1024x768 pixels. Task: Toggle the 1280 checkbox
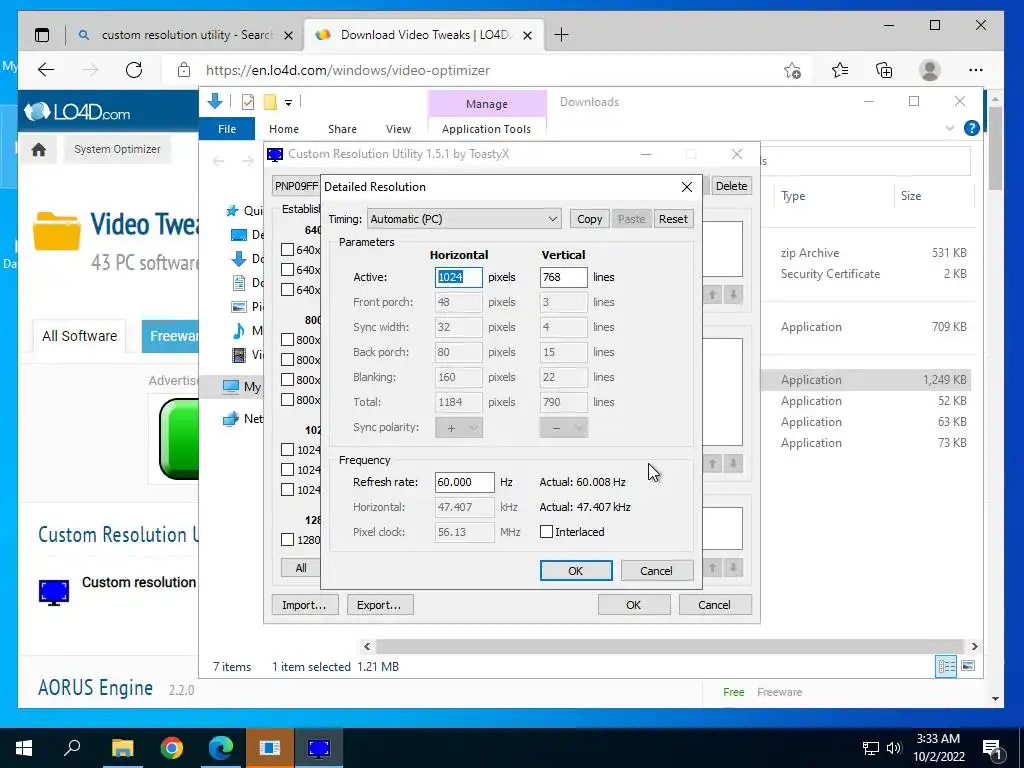[287, 539]
